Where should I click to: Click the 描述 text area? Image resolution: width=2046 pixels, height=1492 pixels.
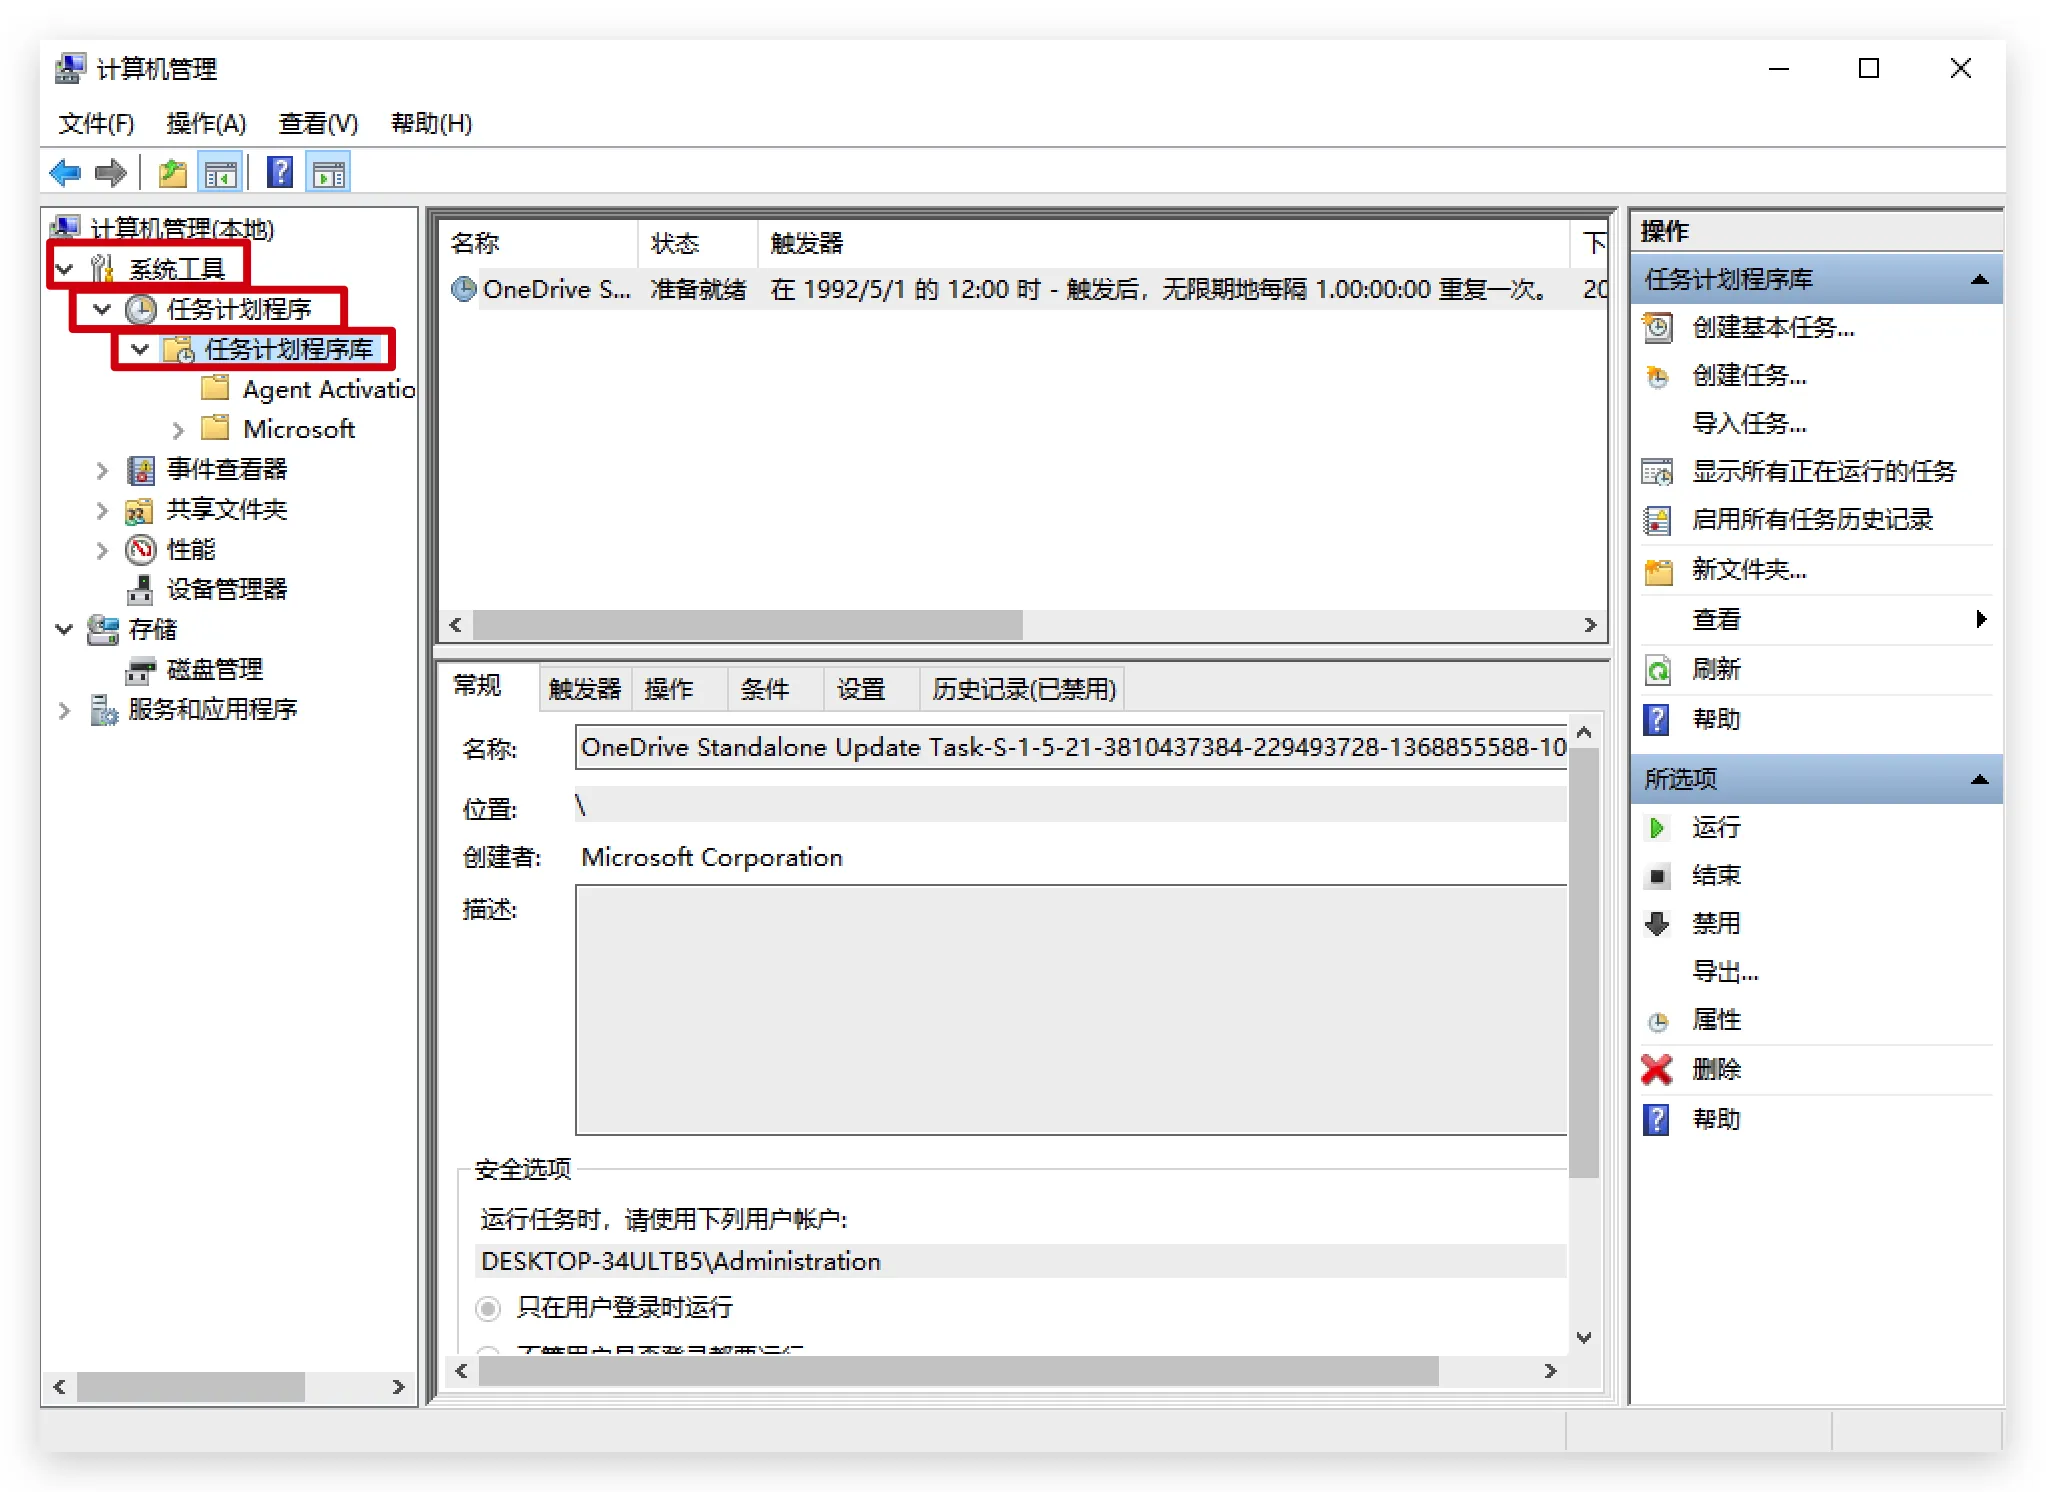1071,1010
